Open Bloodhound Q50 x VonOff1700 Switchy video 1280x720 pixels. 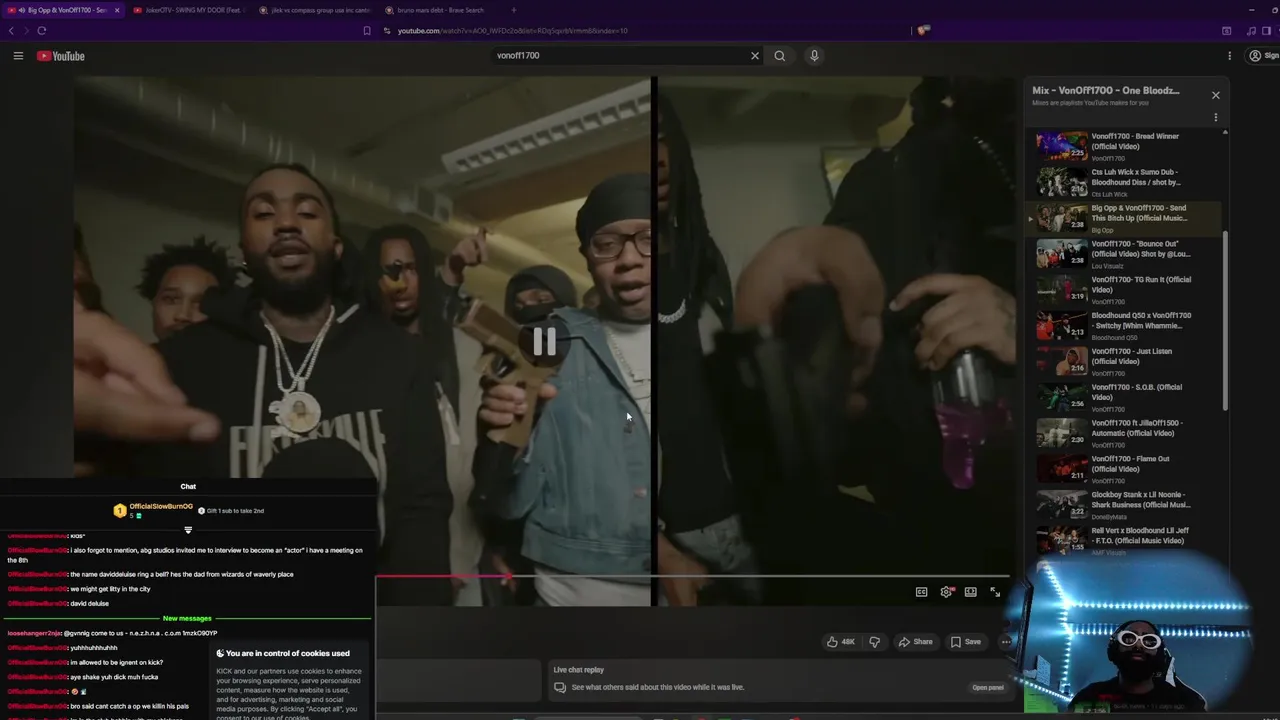tap(1125, 326)
